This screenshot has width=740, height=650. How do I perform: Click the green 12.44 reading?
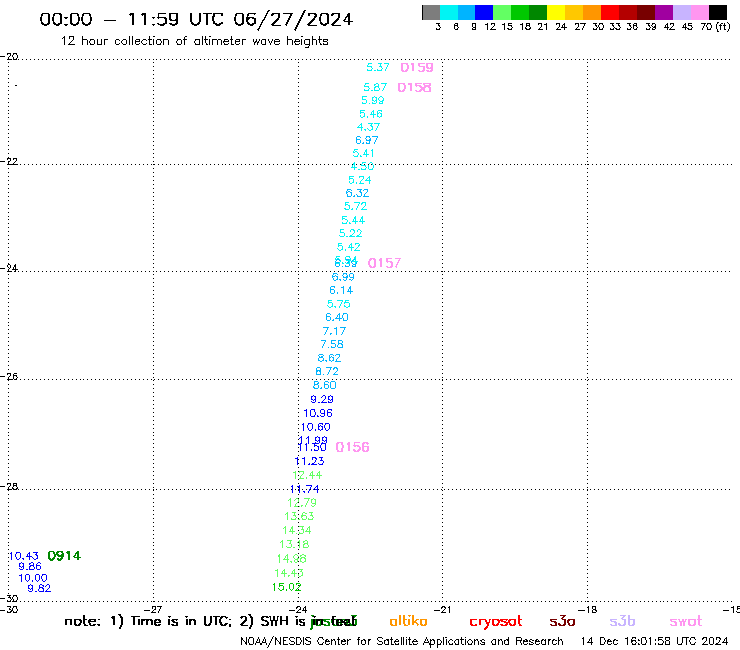307,475
